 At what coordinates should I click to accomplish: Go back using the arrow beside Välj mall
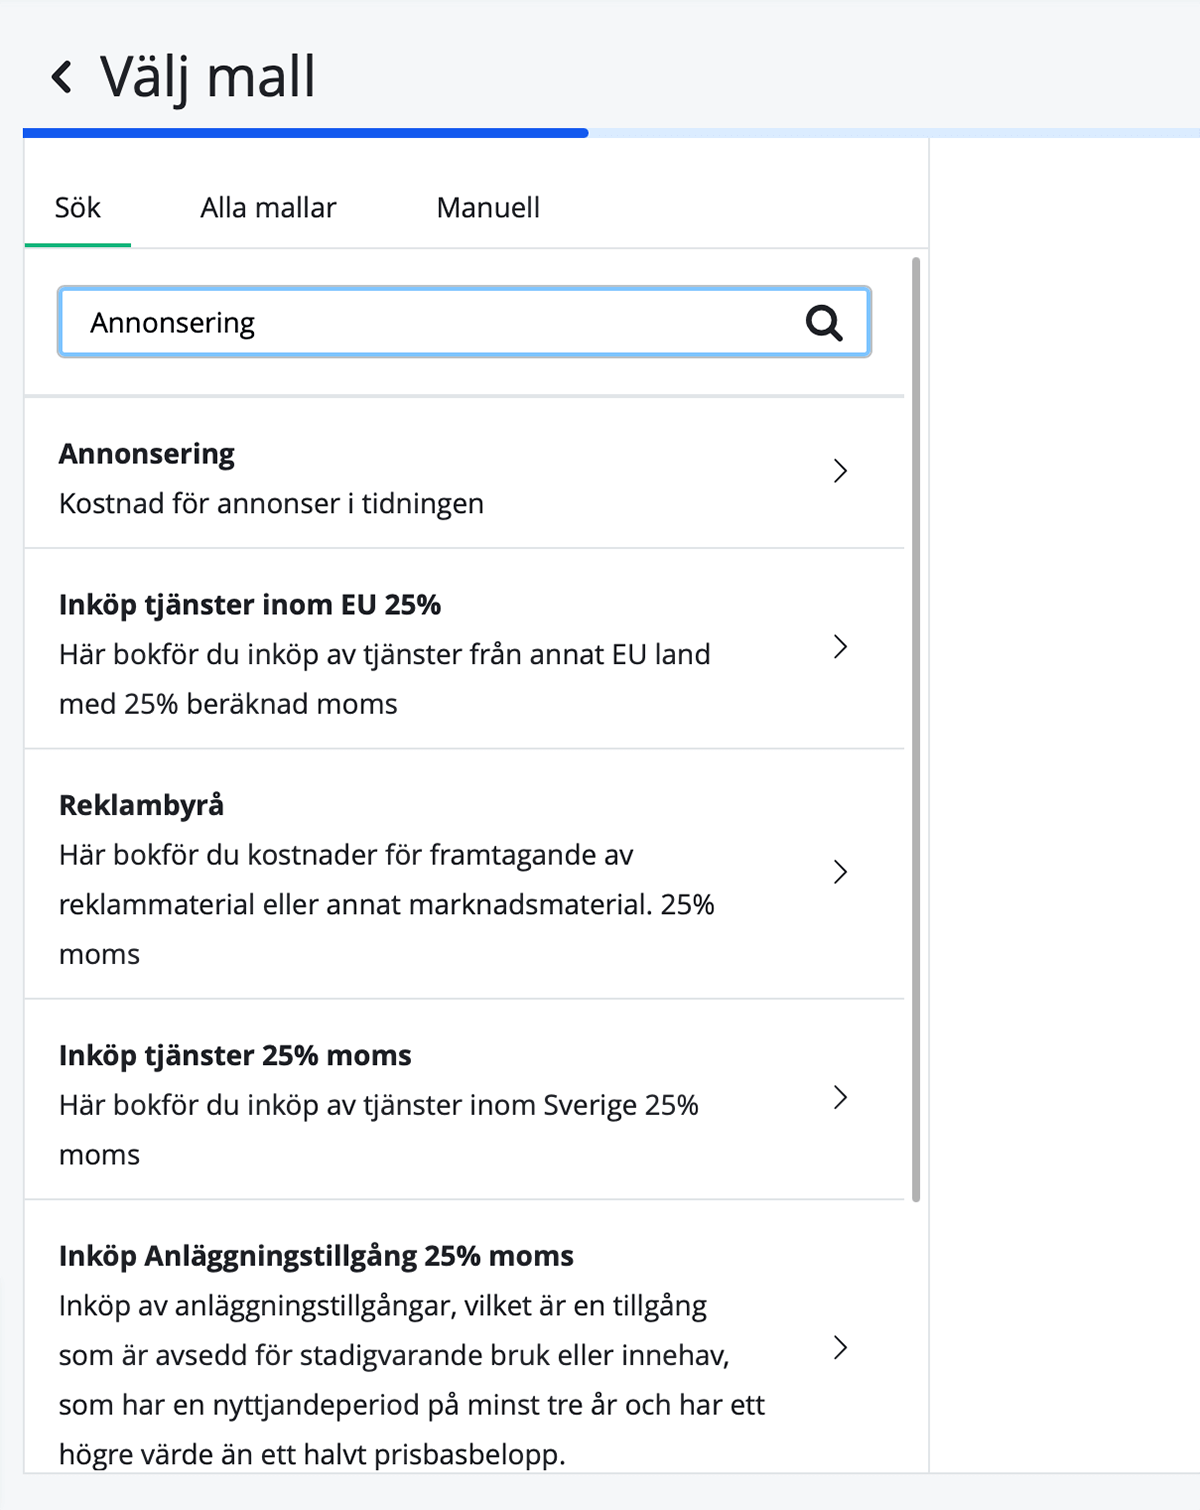62,77
